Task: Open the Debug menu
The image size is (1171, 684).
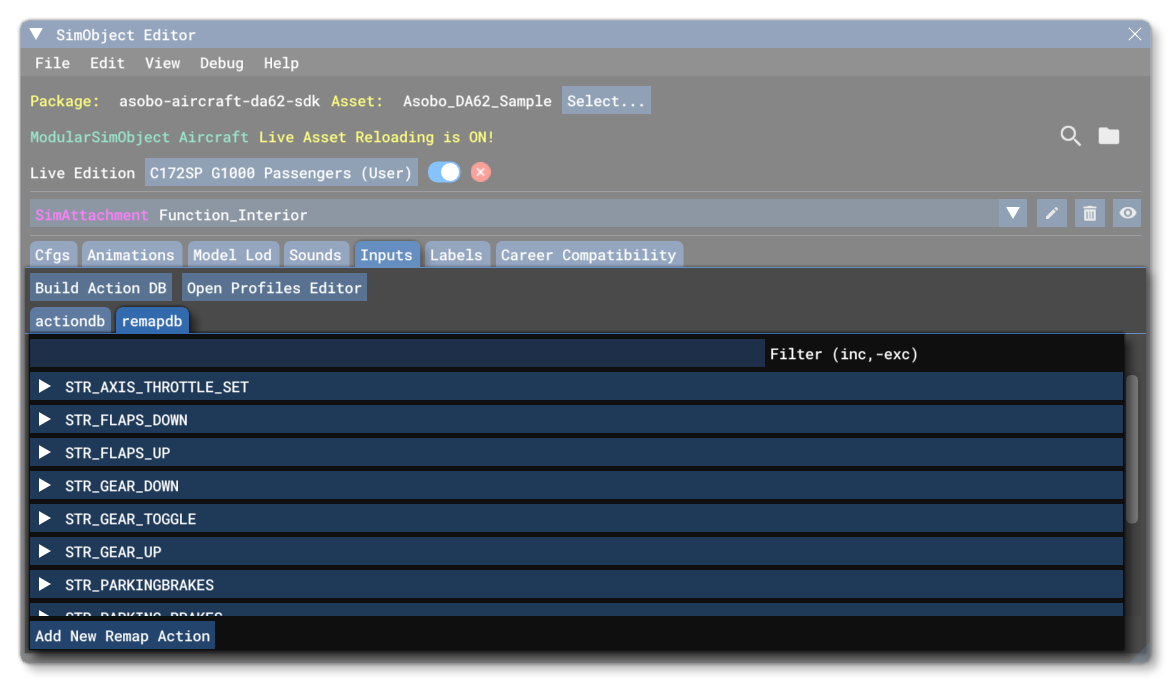Action: (x=221, y=63)
